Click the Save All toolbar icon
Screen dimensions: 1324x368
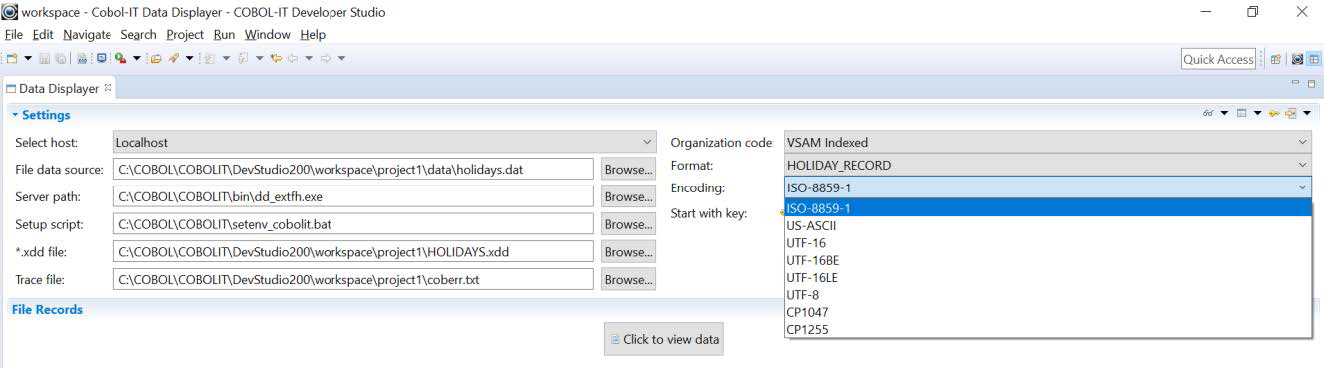(x=61, y=58)
